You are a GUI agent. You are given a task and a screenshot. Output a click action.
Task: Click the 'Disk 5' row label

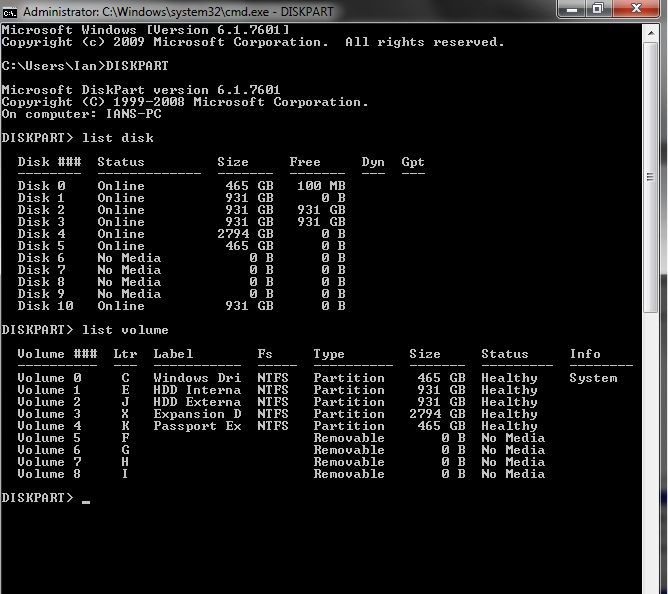[x=41, y=246]
